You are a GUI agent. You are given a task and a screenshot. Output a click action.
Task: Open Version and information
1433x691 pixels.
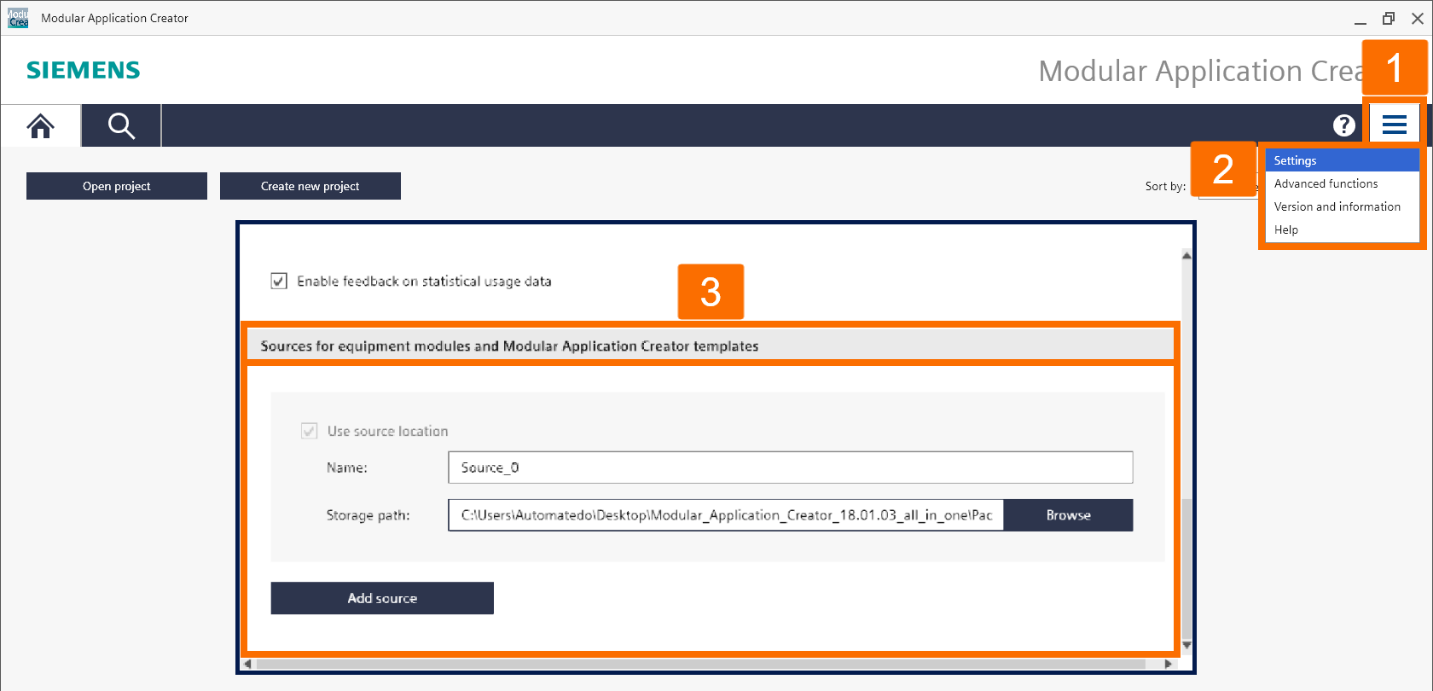click(1336, 206)
